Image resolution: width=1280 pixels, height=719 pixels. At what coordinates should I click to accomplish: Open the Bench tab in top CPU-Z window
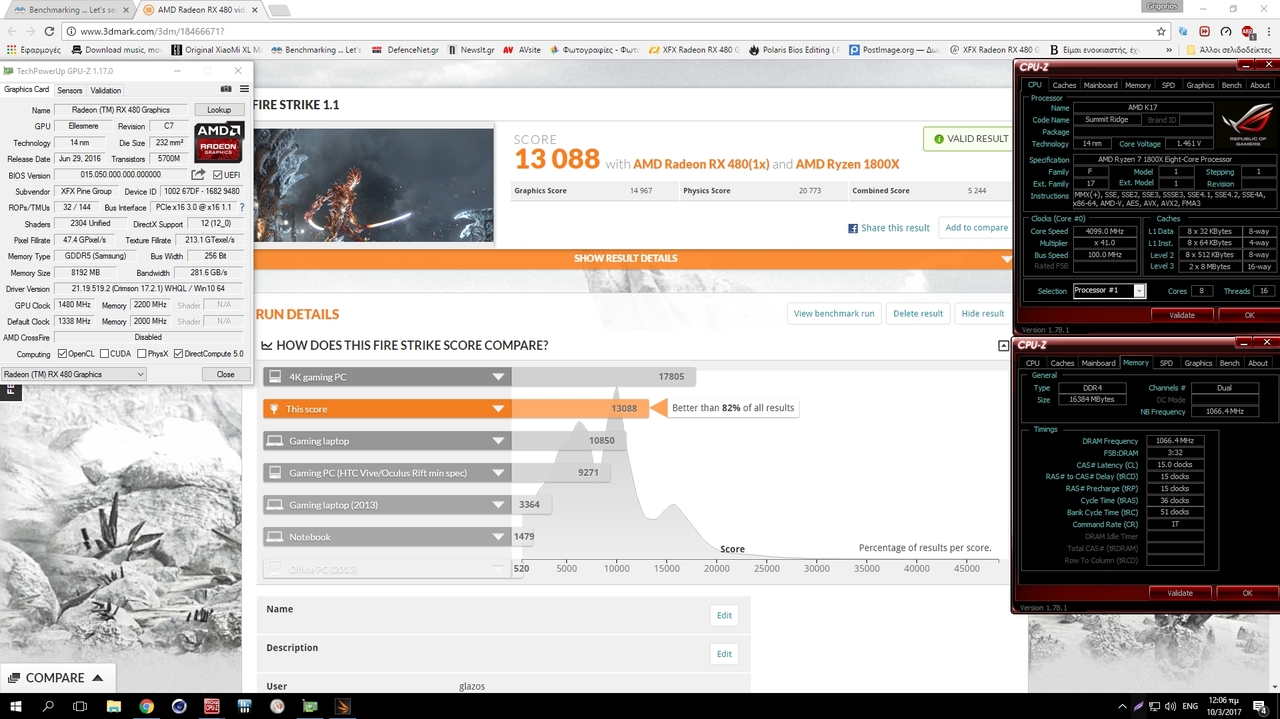coord(1232,85)
